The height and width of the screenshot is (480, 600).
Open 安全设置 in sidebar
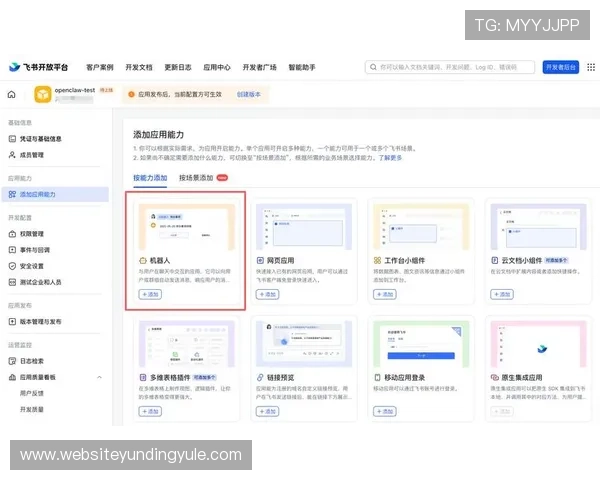[x=32, y=266]
